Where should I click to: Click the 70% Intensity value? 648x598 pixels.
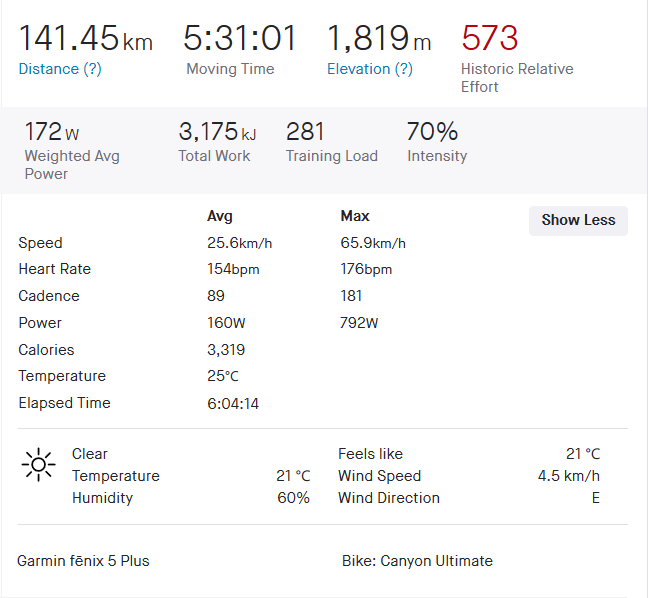[432, 131]
